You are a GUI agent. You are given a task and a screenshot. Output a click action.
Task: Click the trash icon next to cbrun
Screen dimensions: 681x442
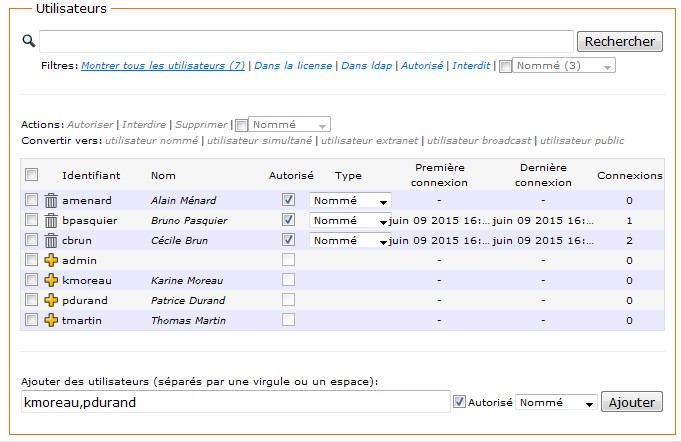(x=51, y=240)
